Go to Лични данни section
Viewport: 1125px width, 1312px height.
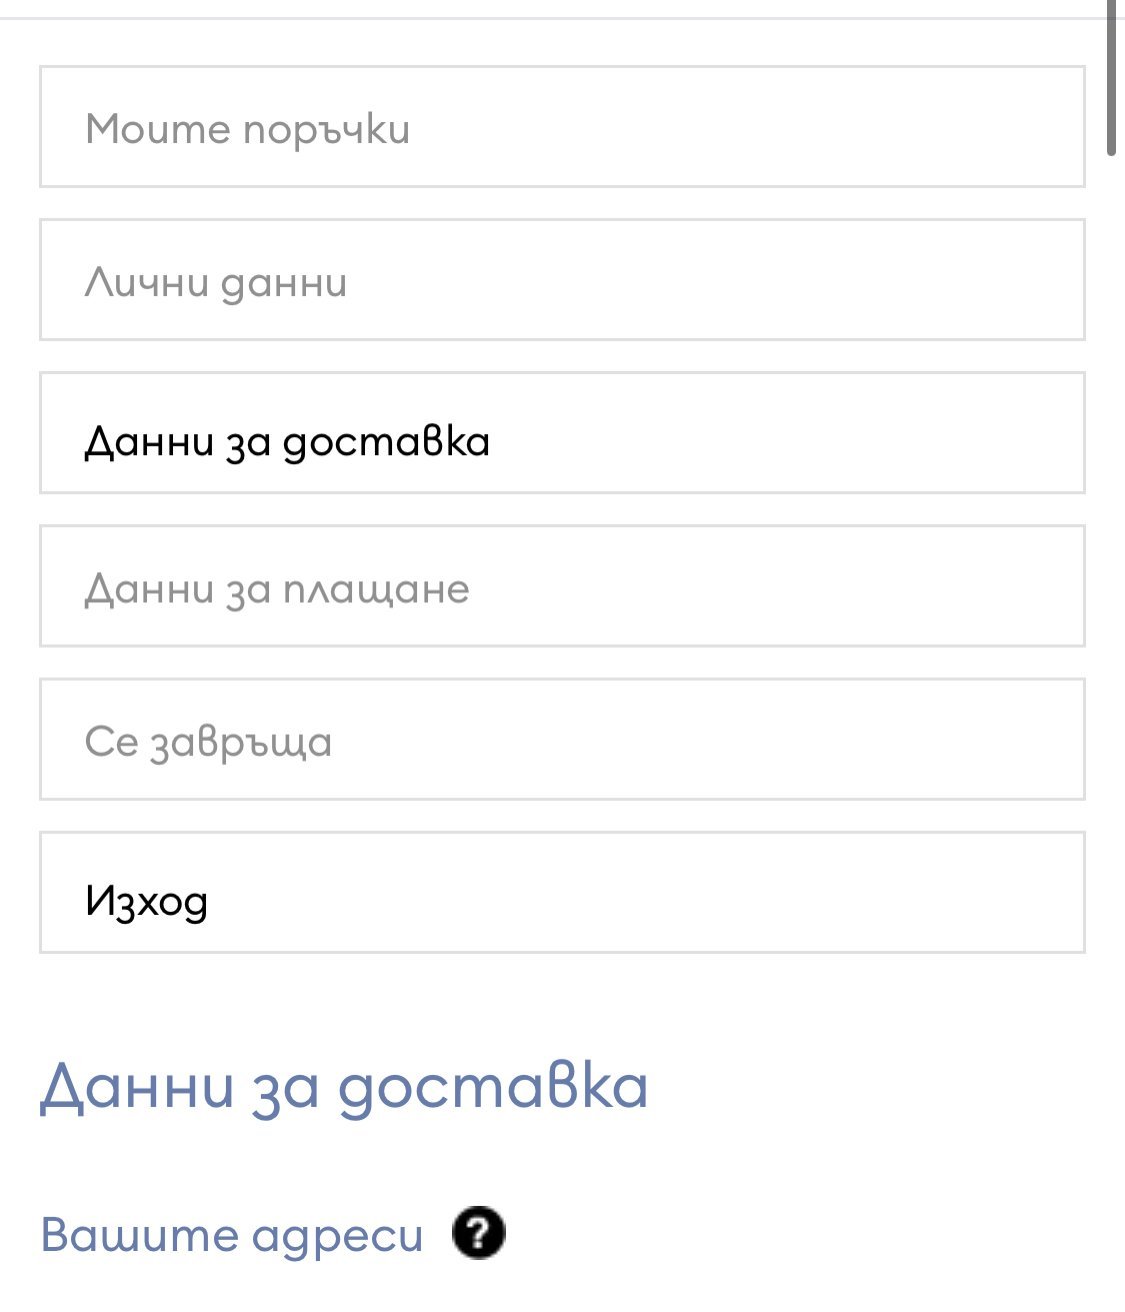562,280
